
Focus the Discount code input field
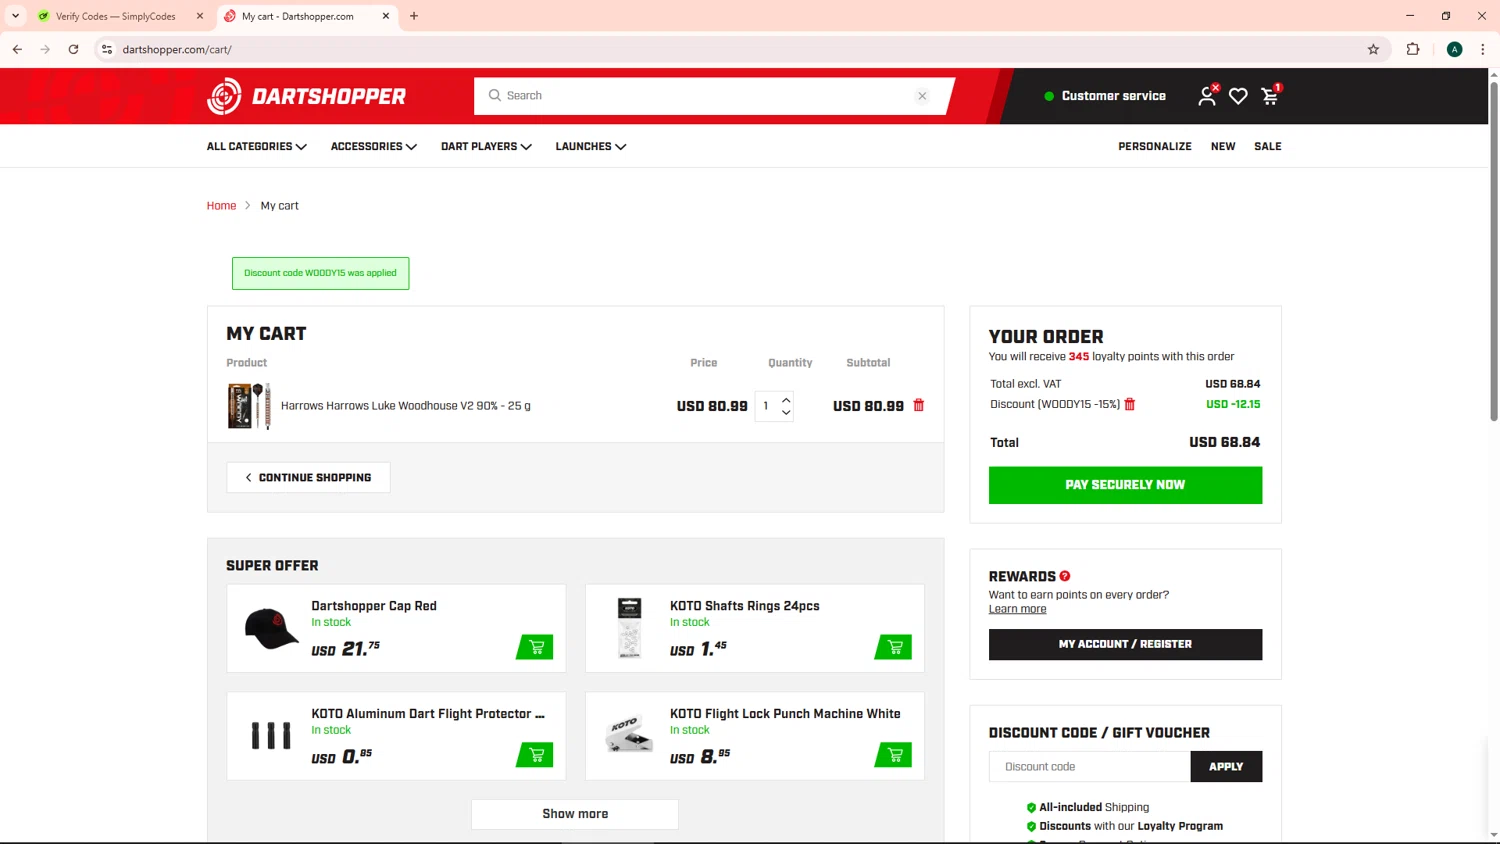point(1090,767)
